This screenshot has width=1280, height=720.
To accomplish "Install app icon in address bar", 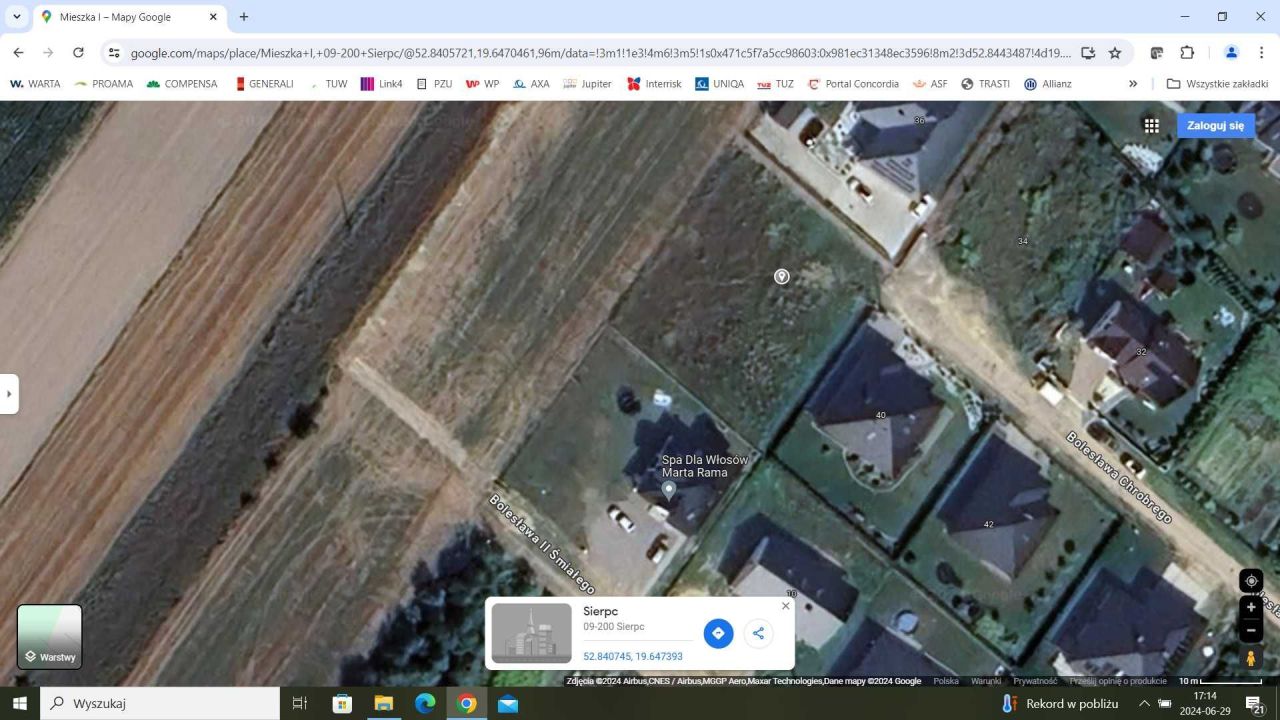I will click(1088, 53).
